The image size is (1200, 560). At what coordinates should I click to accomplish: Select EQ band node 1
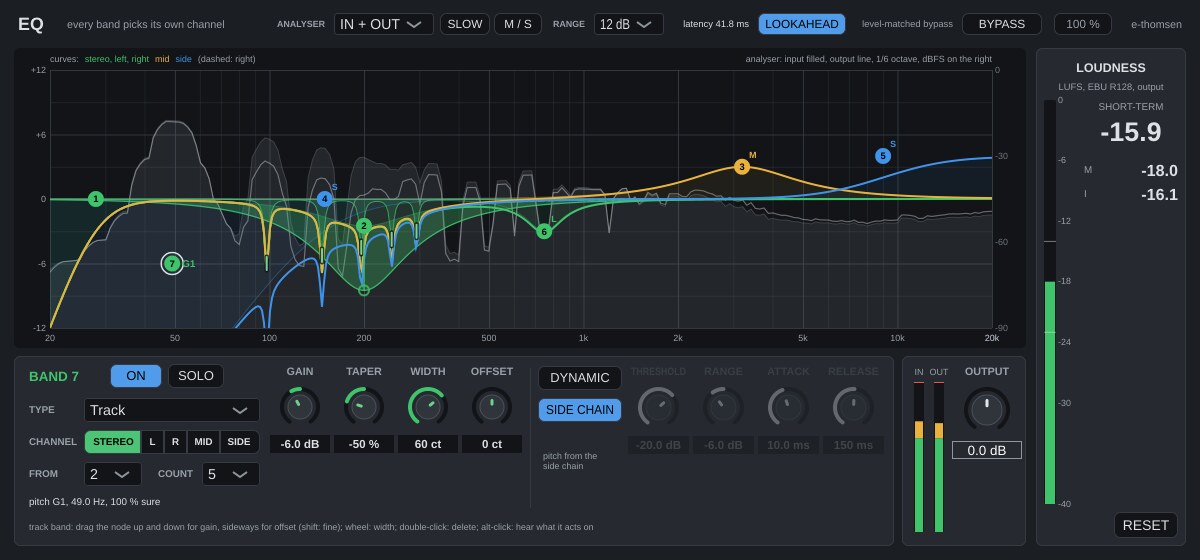pos(96,199)
